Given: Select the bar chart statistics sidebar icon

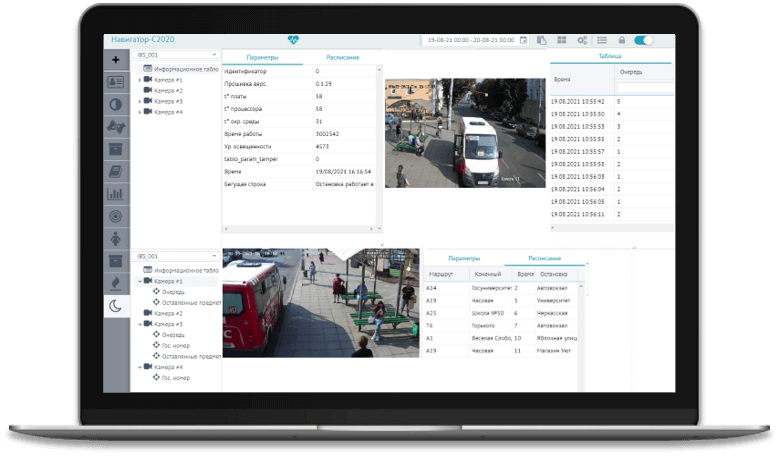Looking at the screenshot, I should coord(116,193).
